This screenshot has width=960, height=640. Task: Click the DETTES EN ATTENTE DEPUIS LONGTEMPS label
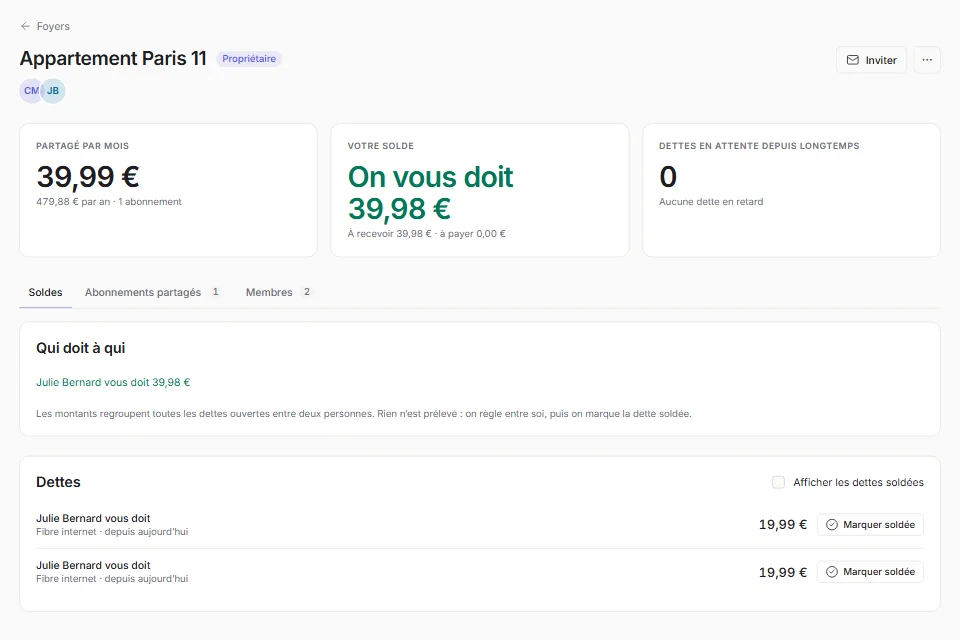(759, 146)
